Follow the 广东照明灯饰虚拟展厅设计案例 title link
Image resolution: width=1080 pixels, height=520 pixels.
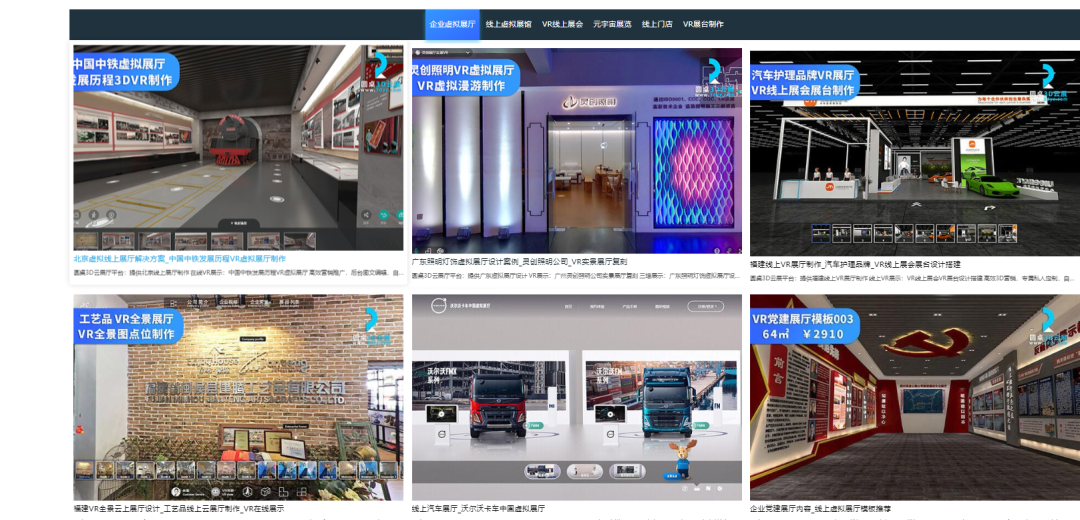[519, 262]
